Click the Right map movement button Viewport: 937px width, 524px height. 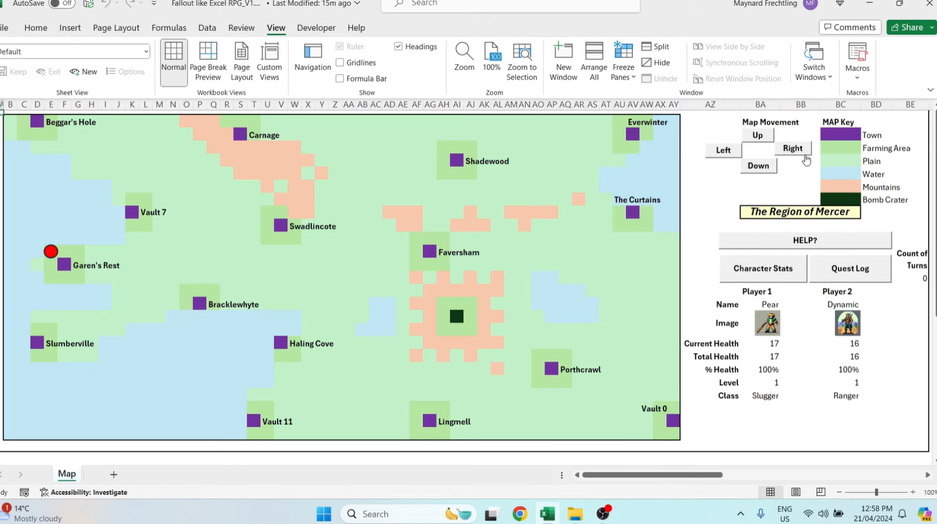(x=792, y=148)
